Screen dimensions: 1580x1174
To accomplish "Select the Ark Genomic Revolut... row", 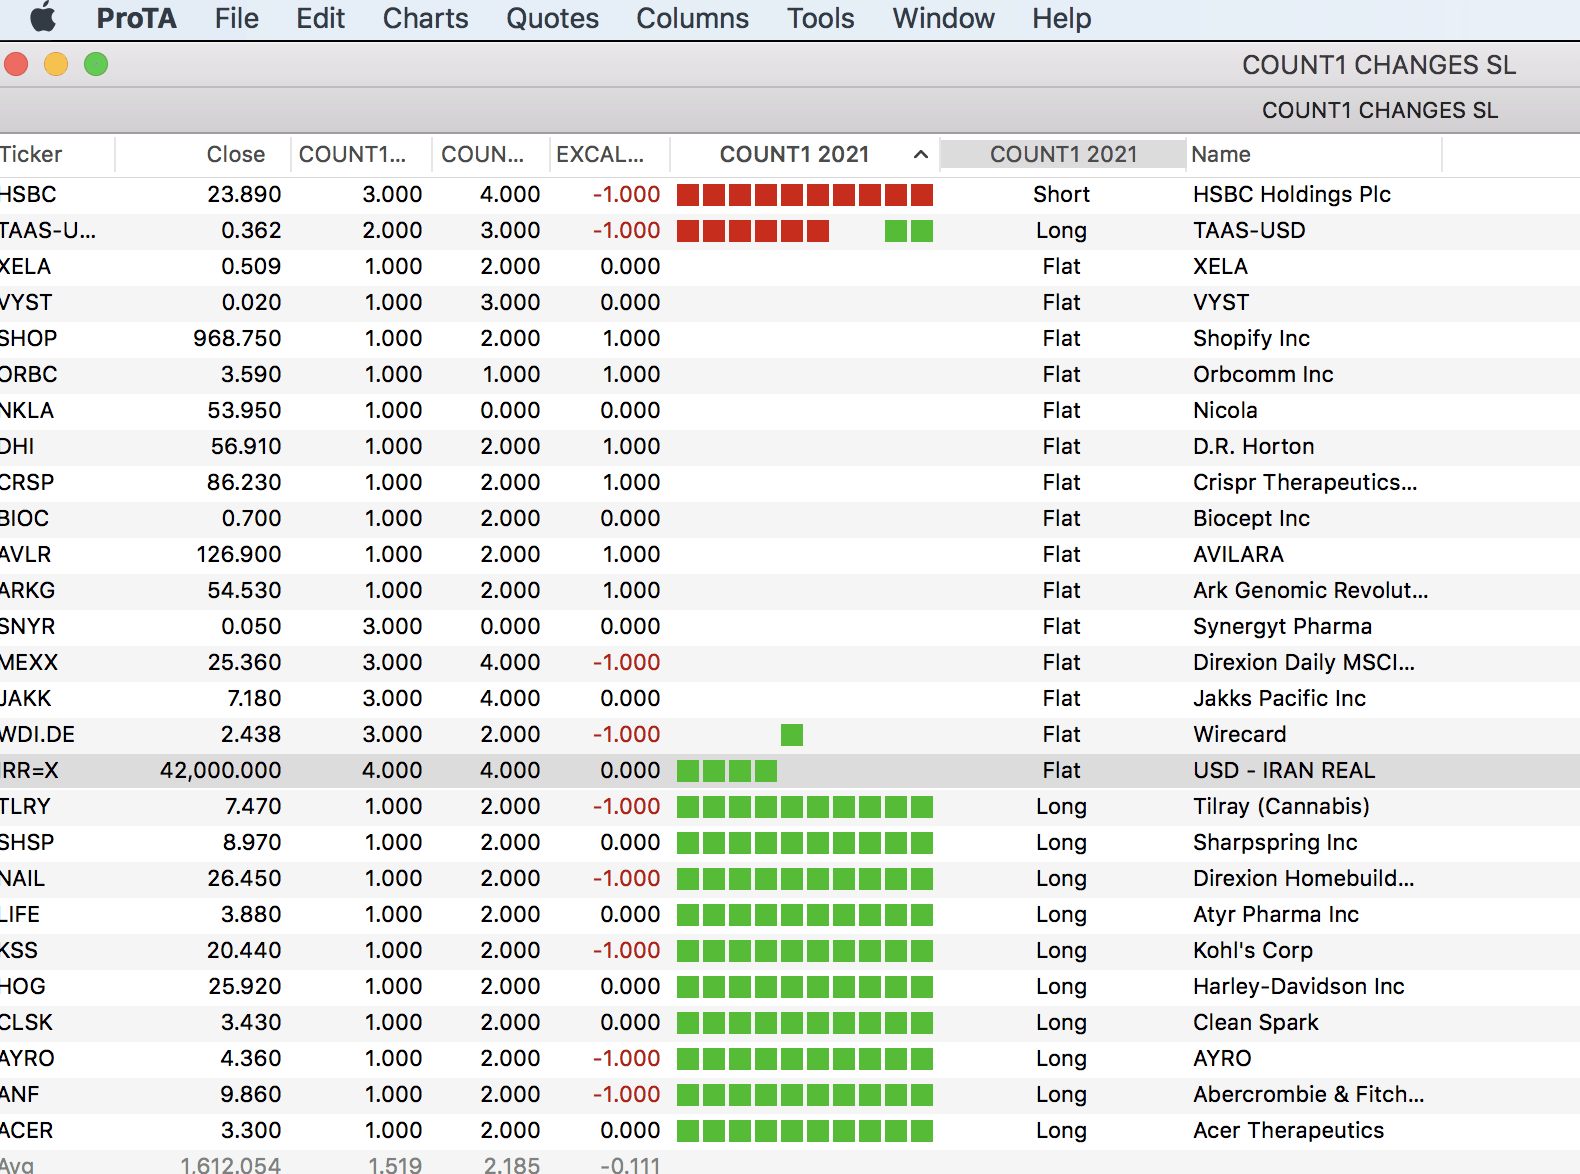I will pyautogui.click(x=790, y=590).
